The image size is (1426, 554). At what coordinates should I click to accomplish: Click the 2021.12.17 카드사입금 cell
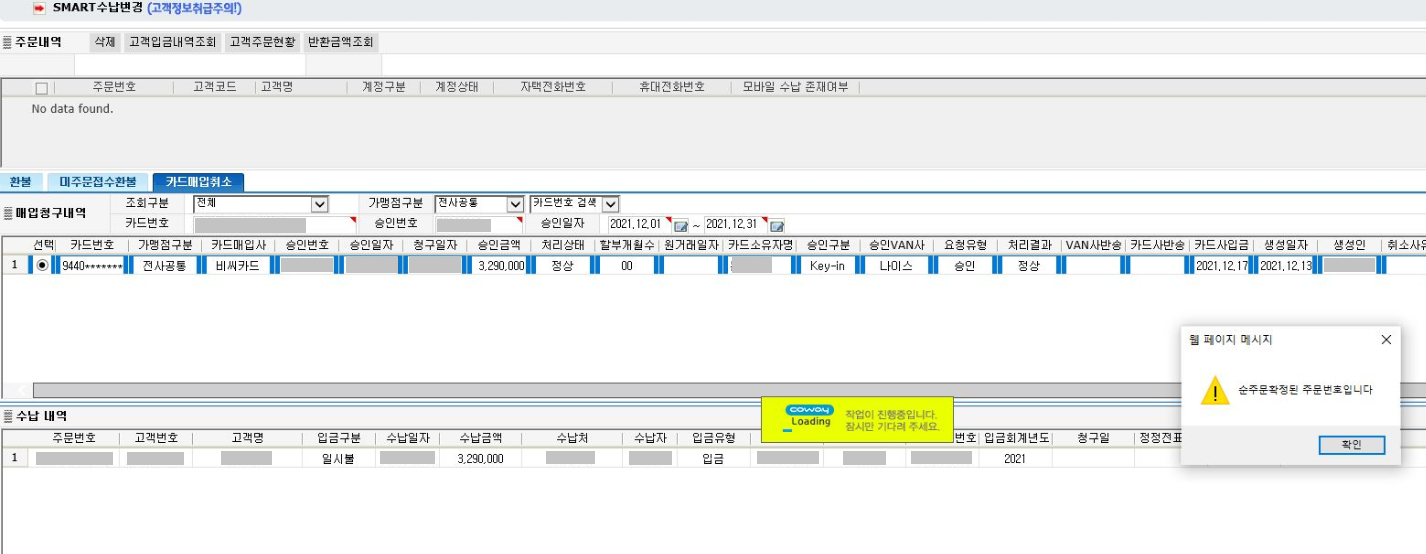1221,266
